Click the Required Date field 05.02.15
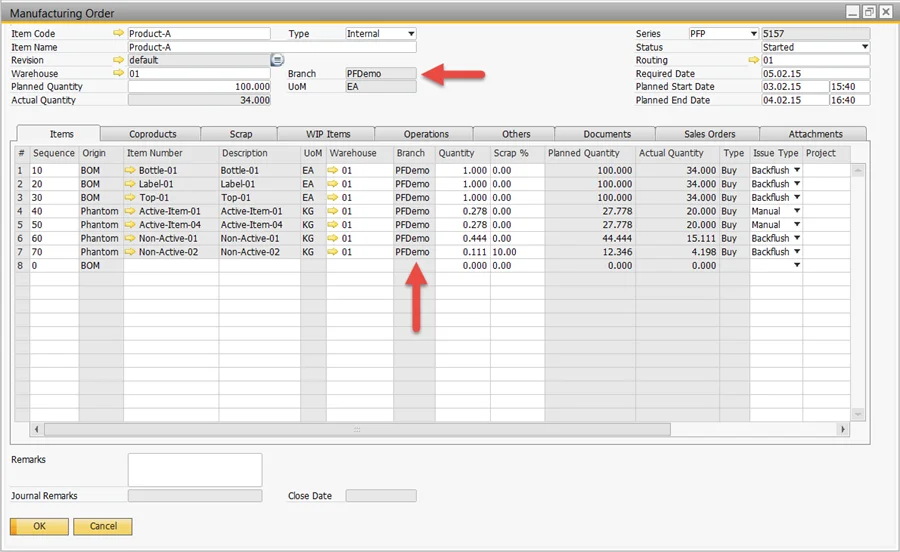This screenshot has width=900, height=552. pos(815,73)
